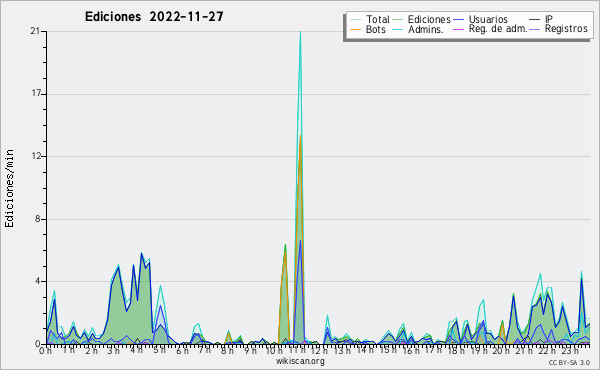Viewport: 600px width, 370px height.
Task: Click the y-axis value 8
Action: tap(38, 219)
